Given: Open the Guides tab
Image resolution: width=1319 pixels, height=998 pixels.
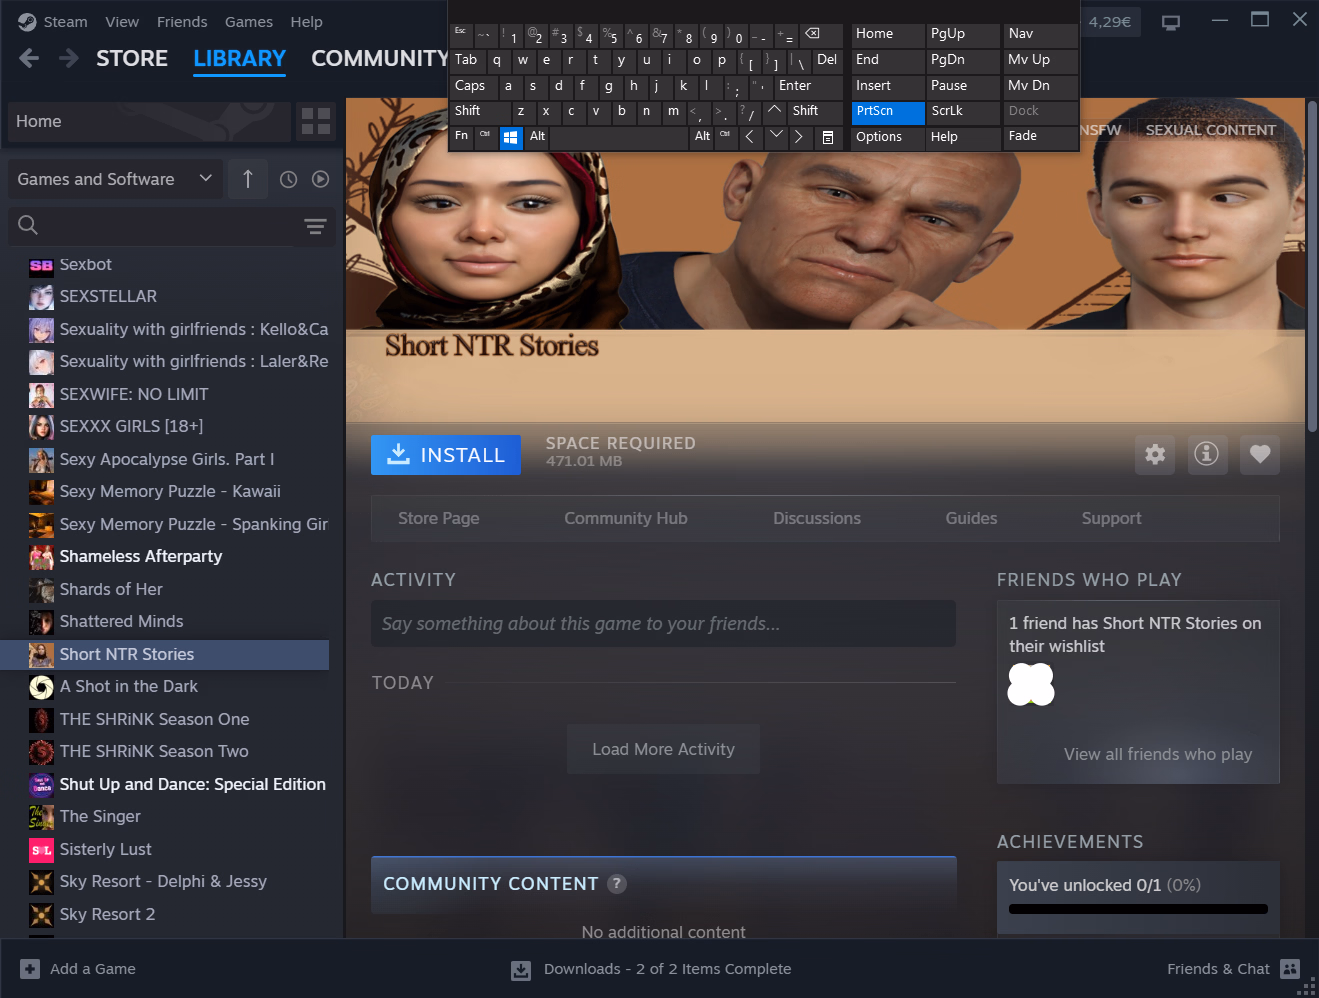Looking at the screenshot, I should click(971, 518).
